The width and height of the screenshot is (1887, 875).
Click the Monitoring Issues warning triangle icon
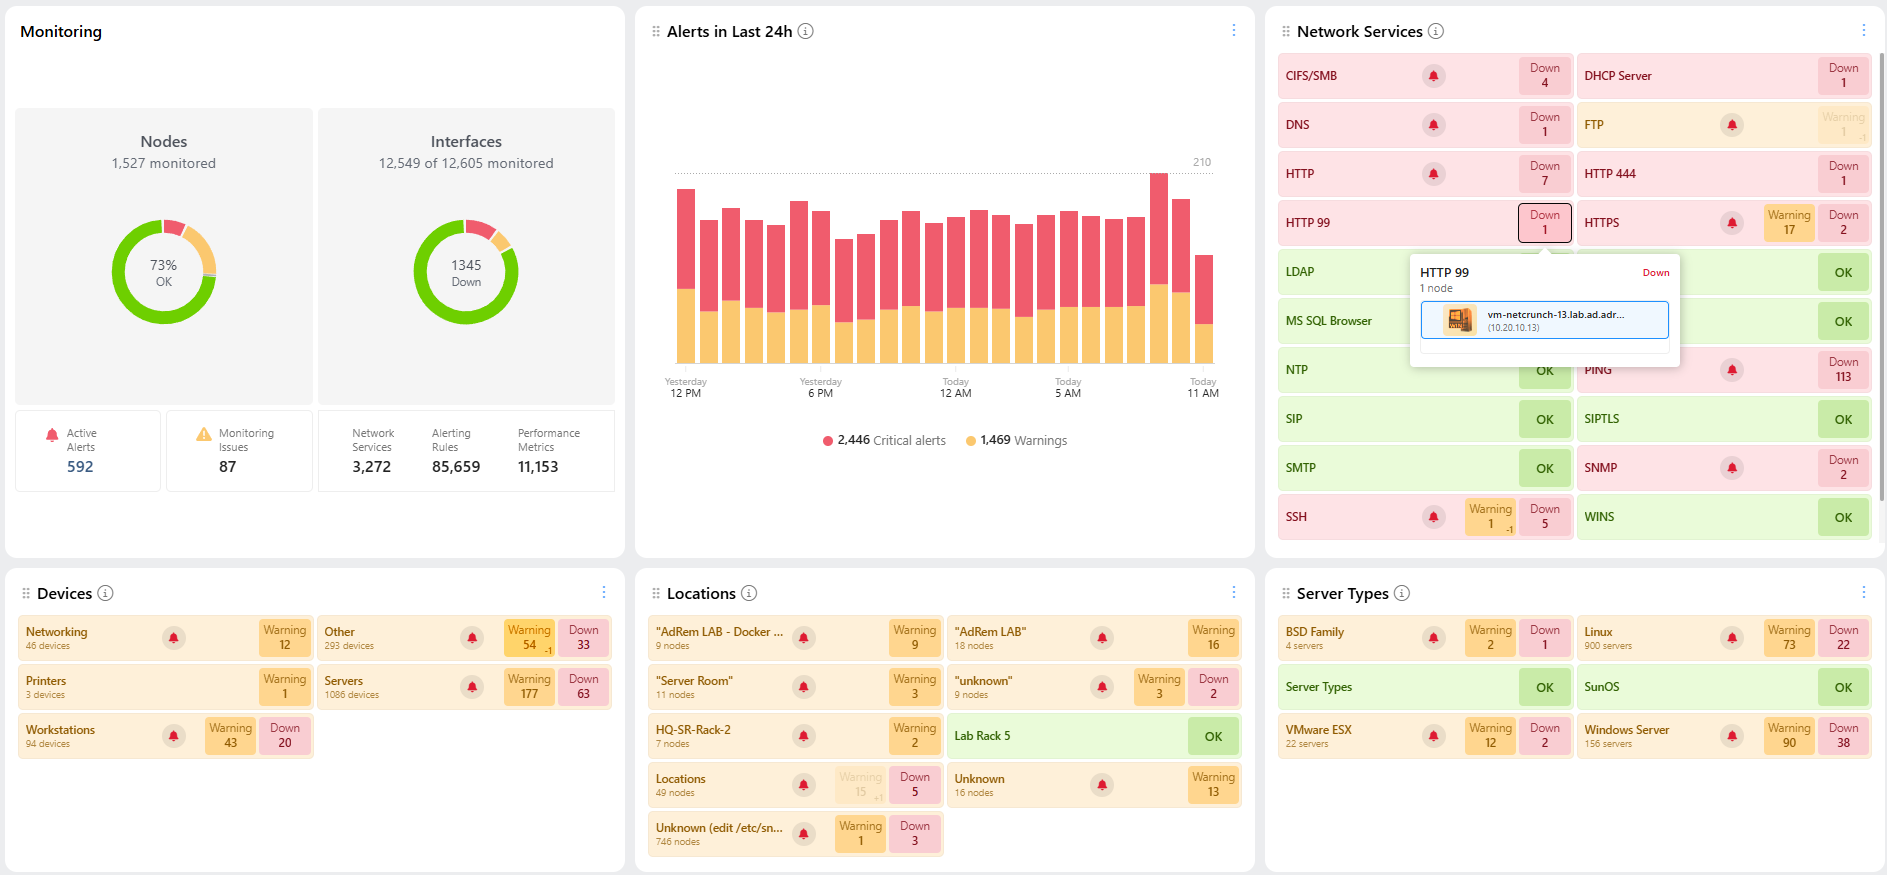click(x=204, y=434)
